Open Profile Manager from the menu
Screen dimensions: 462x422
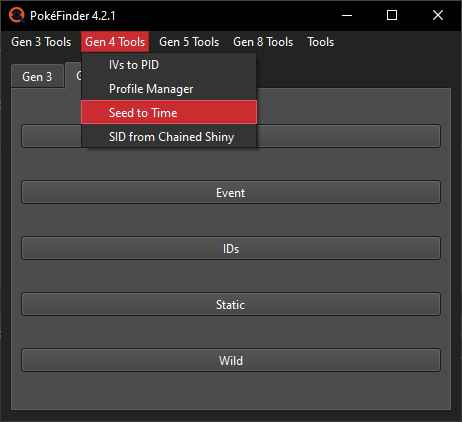169,89
